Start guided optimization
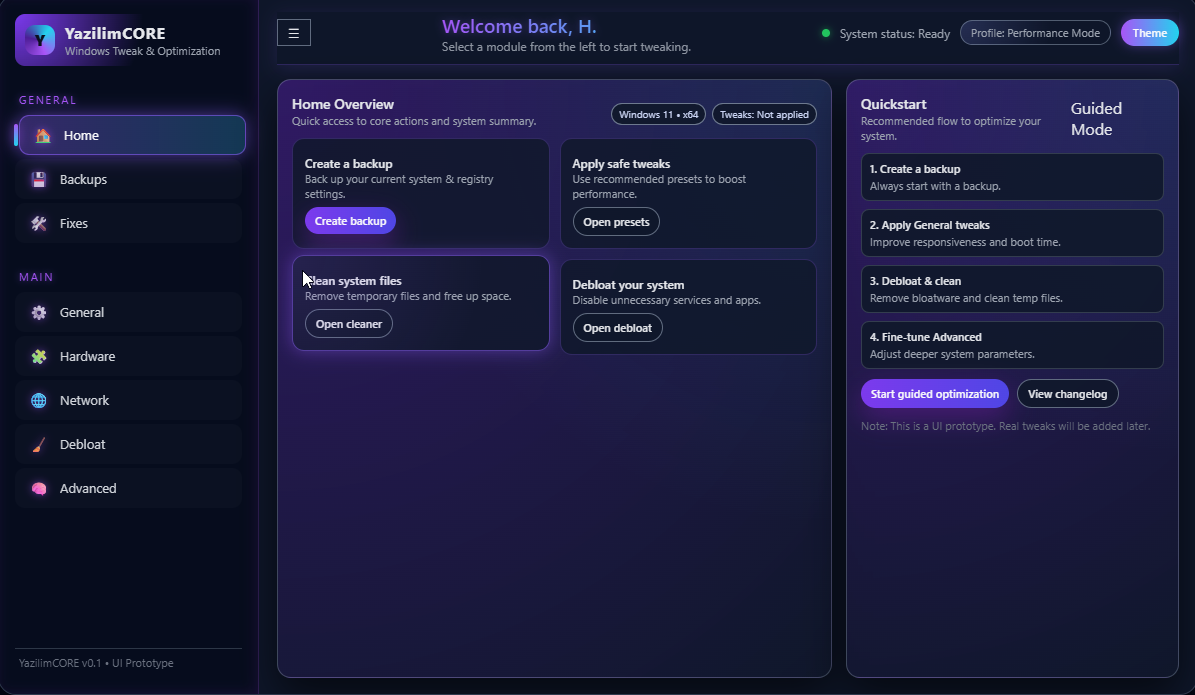The image size is (1195, 695). click(934, 393)
